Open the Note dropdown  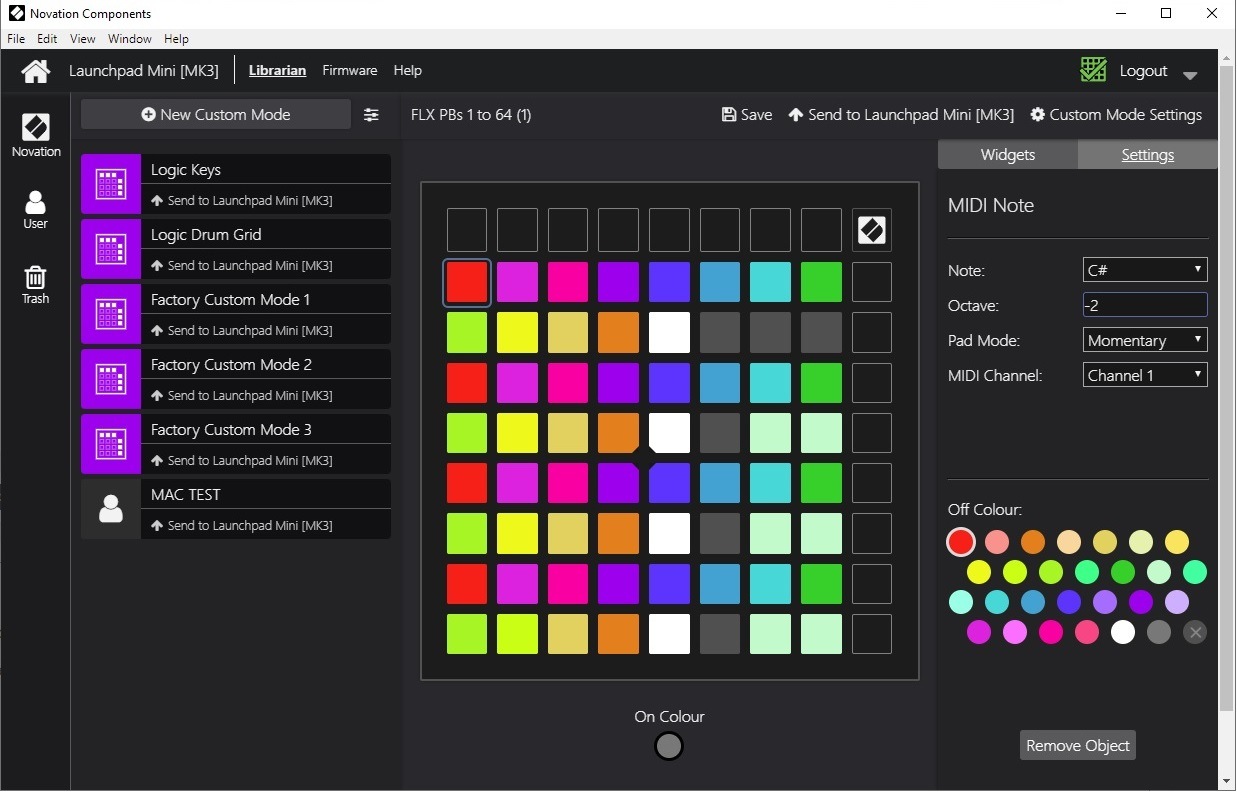[x=1146, y=270]
